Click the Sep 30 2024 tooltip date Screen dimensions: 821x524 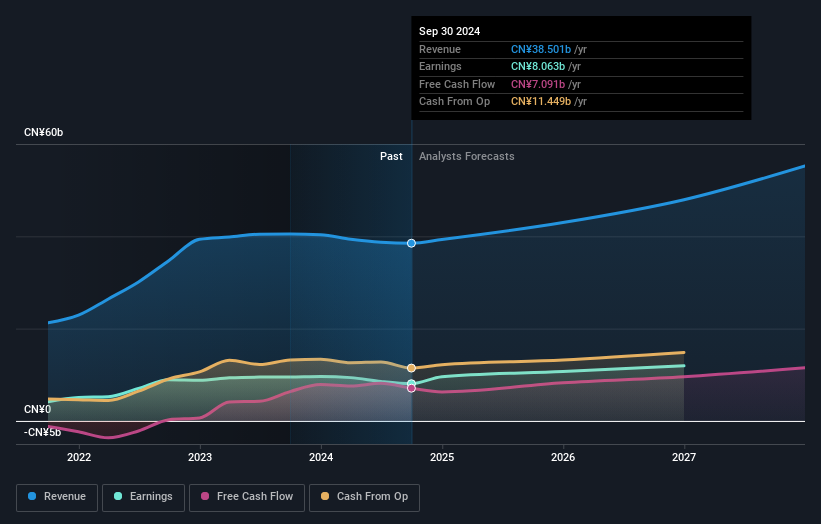tap(449, 31)
